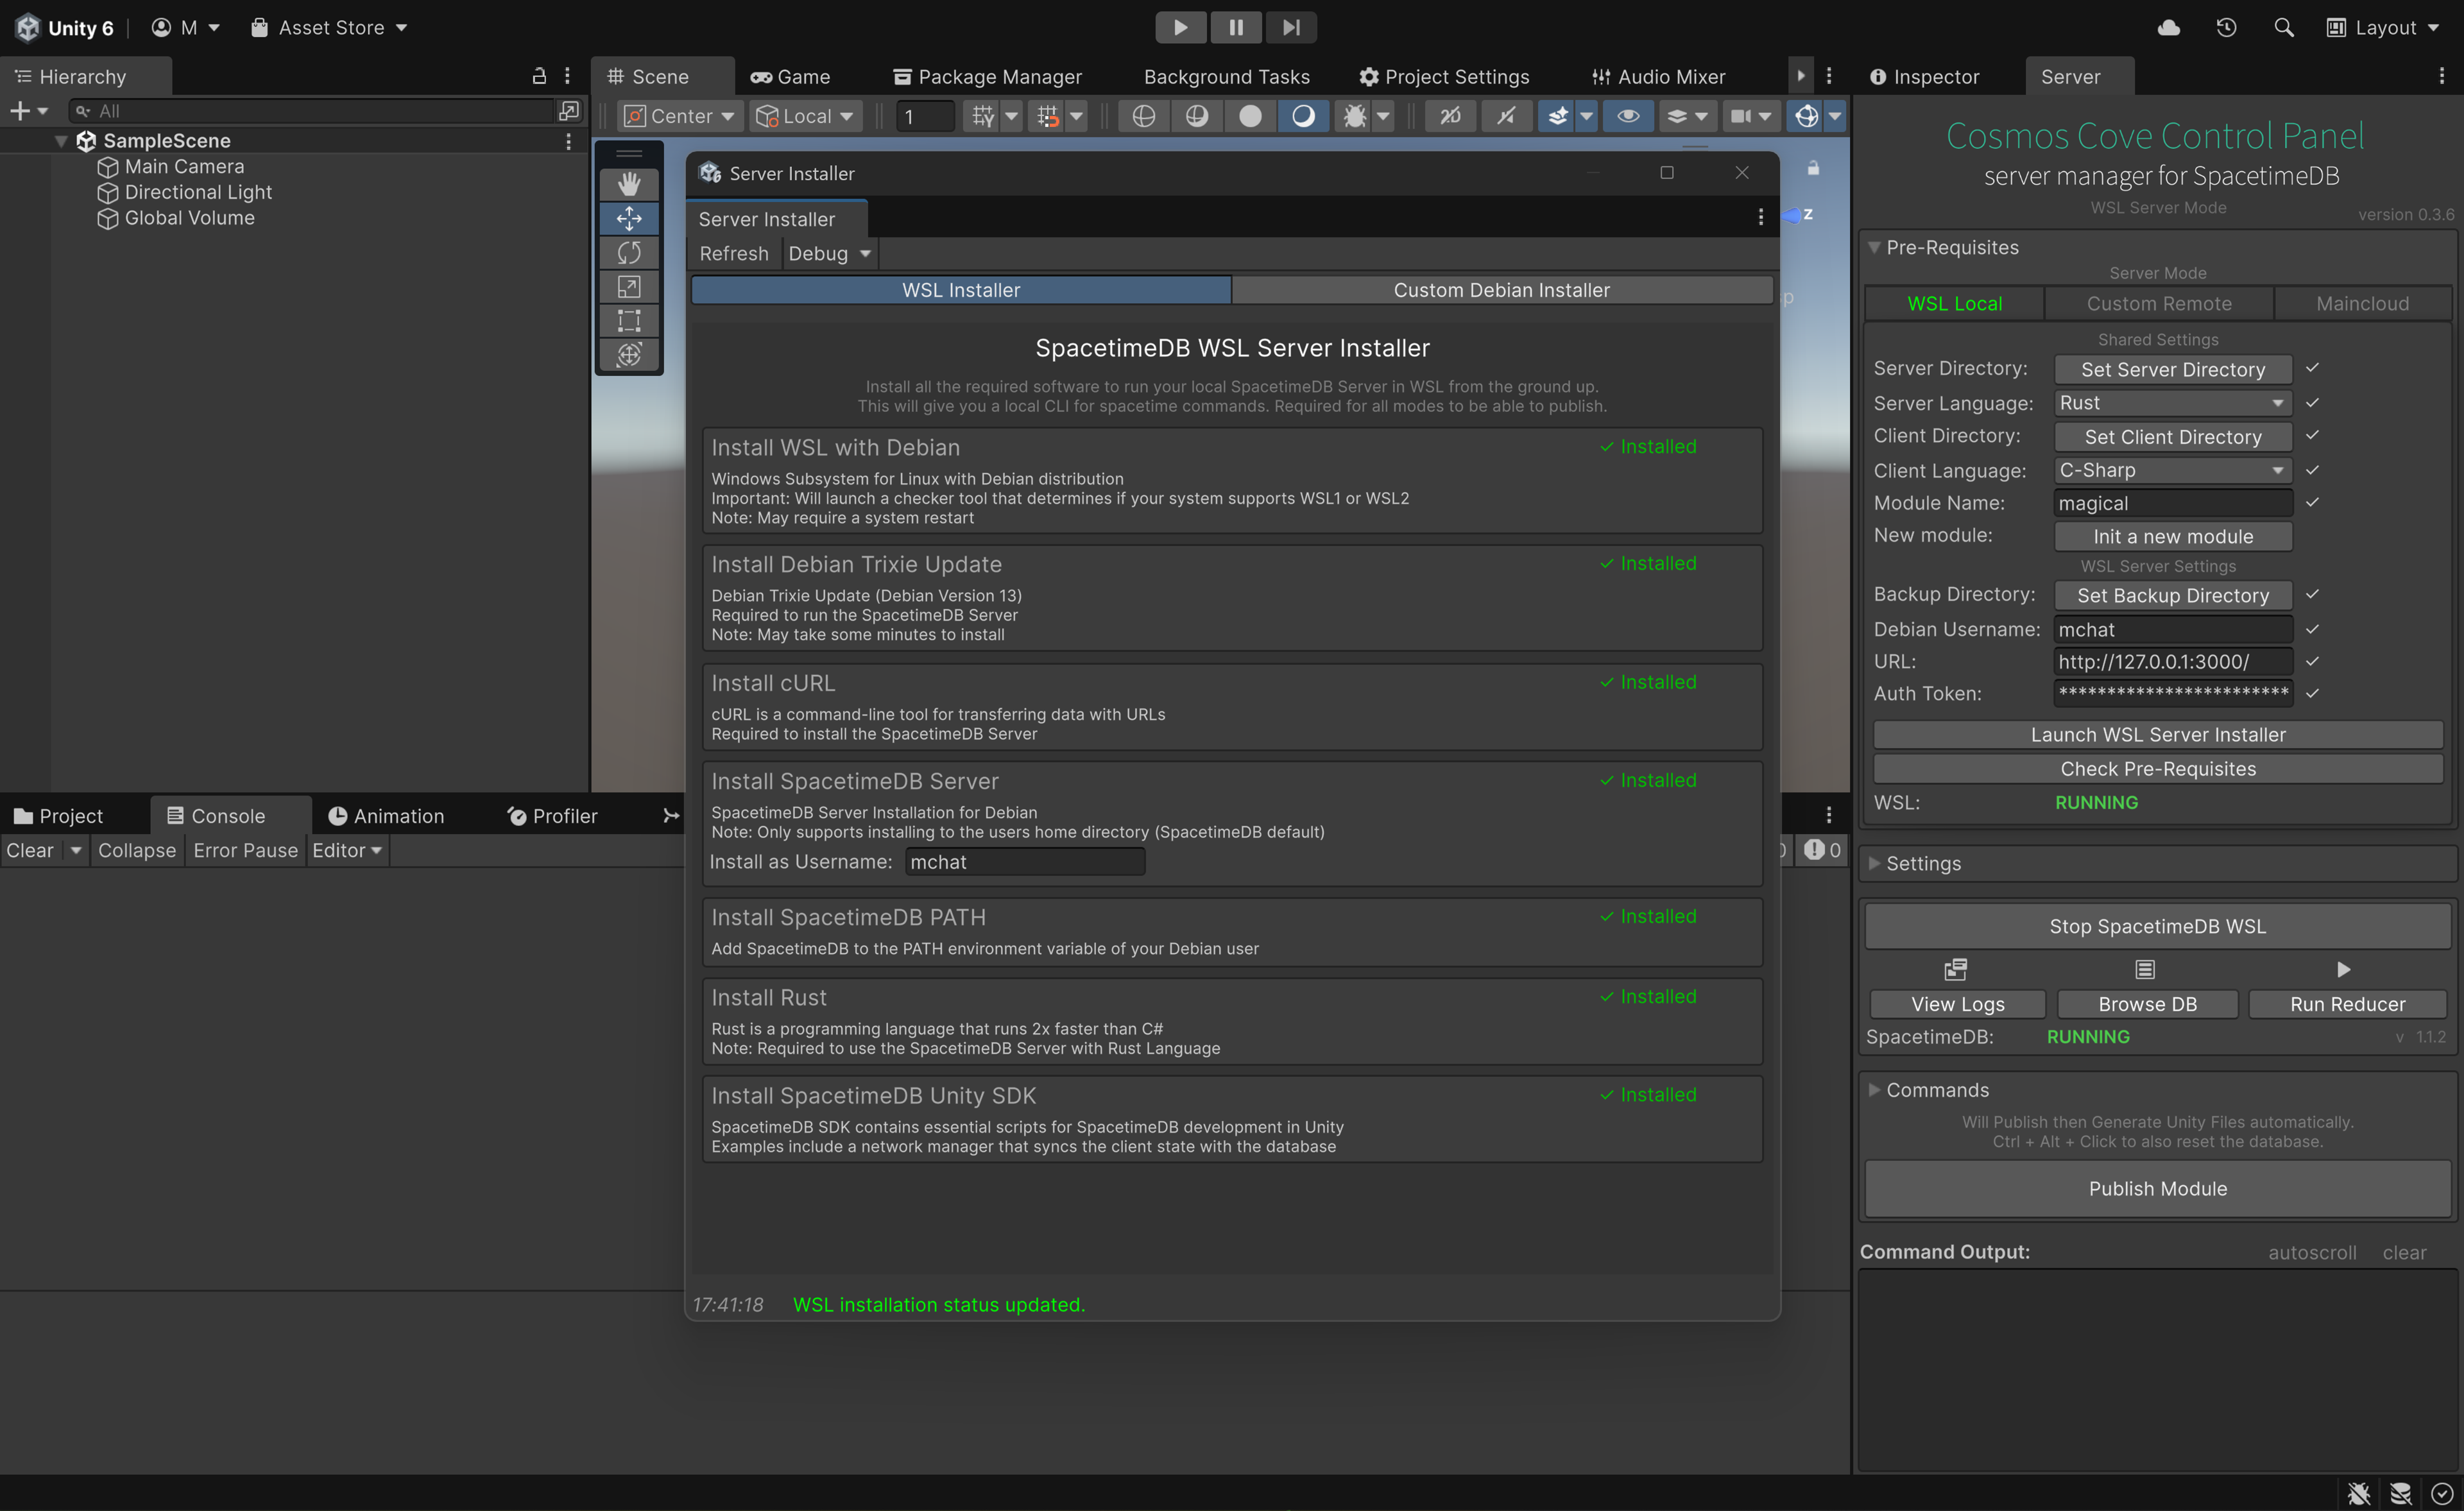The image size is (2464, 1511).
Task: Select the Rect tool
Action: [629, 320]
